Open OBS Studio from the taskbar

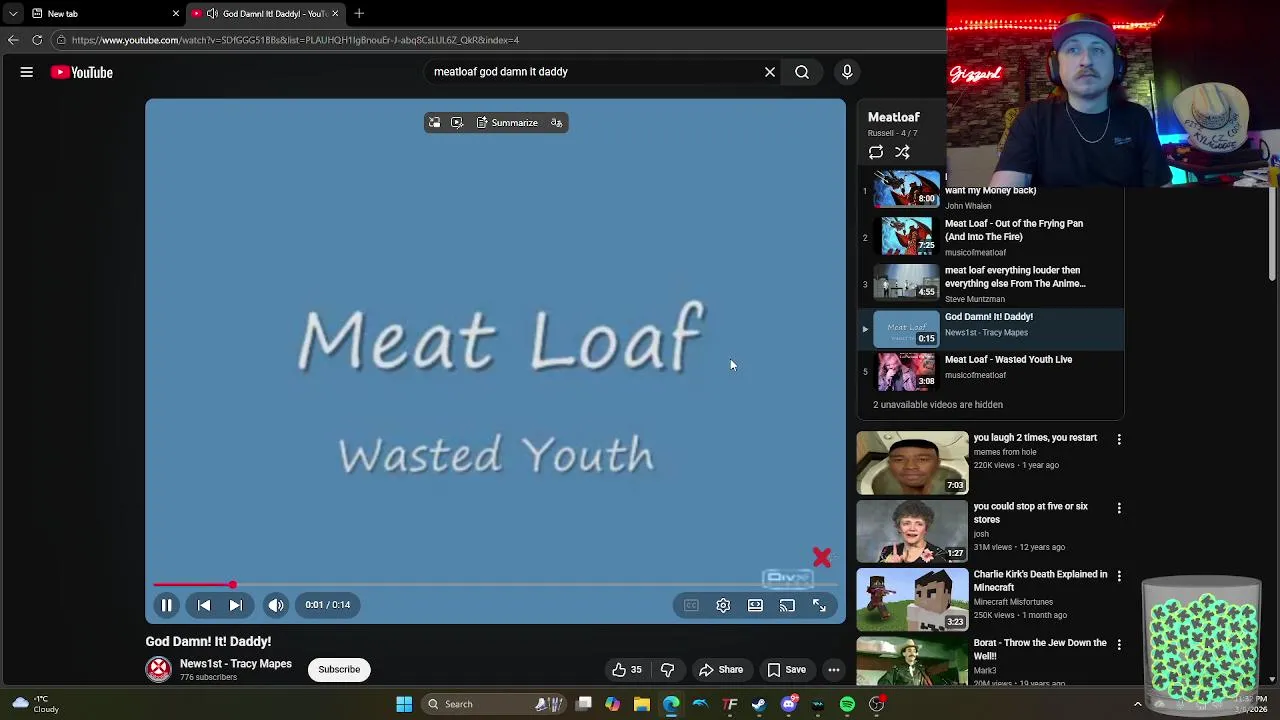877,704
